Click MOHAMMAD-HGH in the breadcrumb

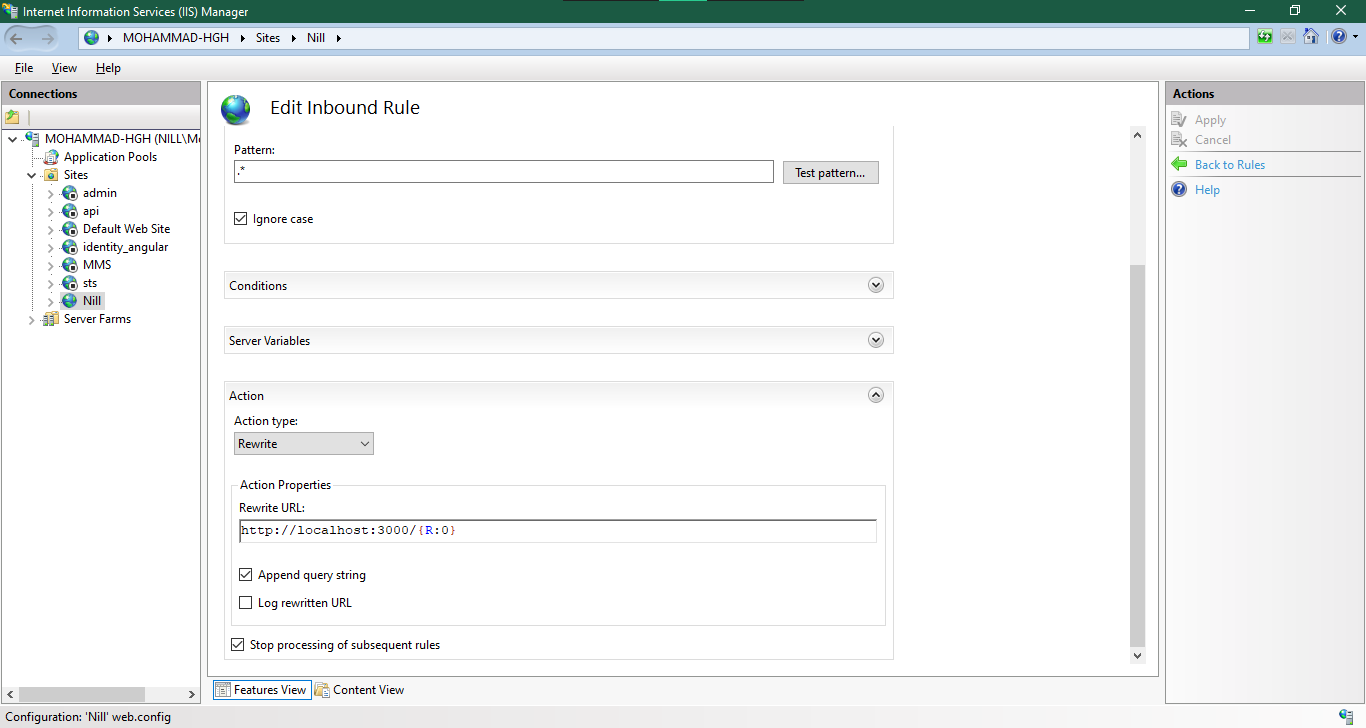[176, 38]
